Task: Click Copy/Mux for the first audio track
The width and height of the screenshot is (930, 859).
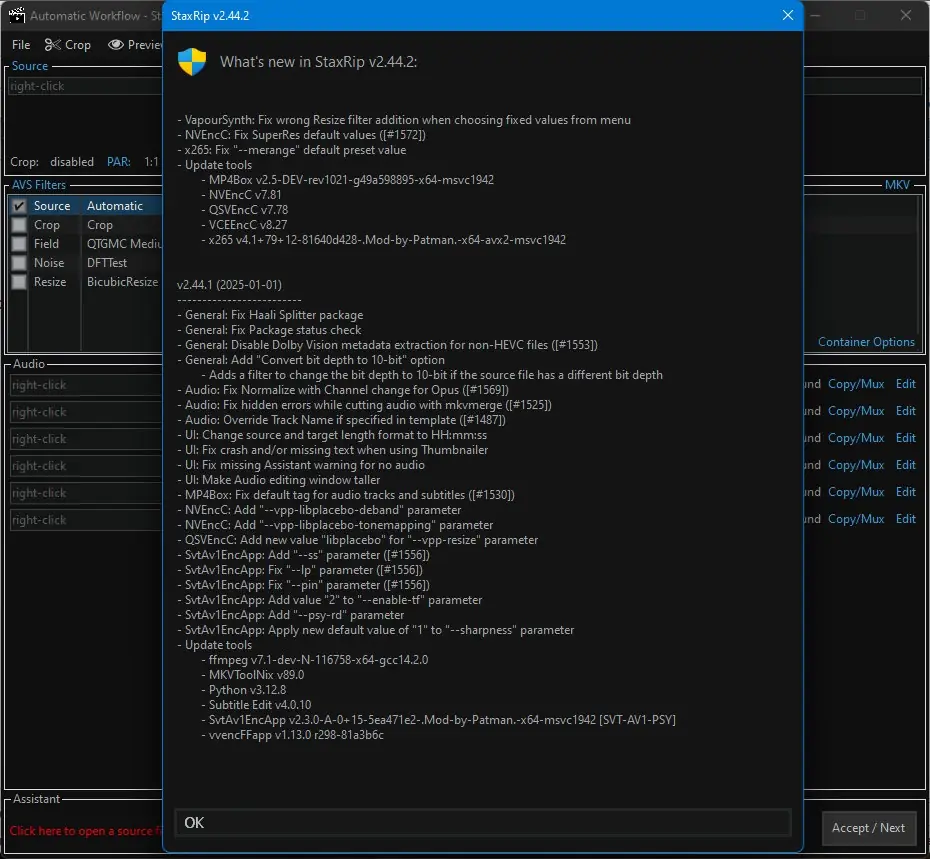Action: coord(856,384)
